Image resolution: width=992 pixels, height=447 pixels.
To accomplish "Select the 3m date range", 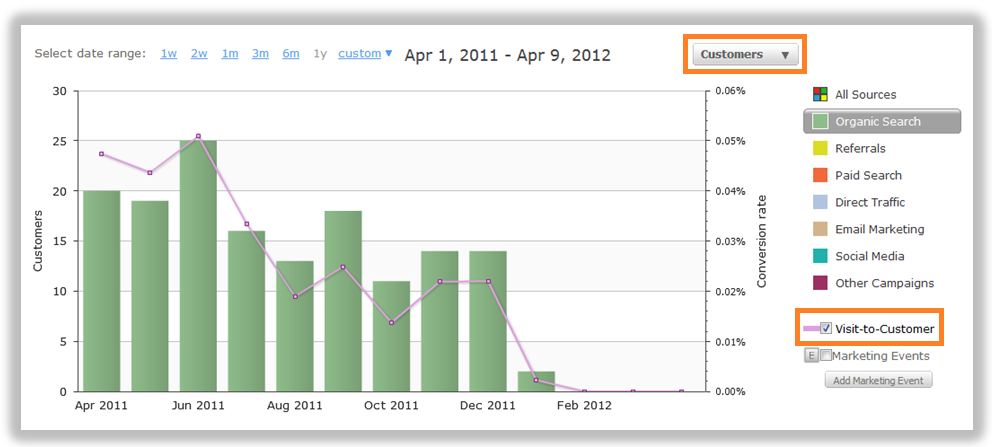I will tap(260, 54).
